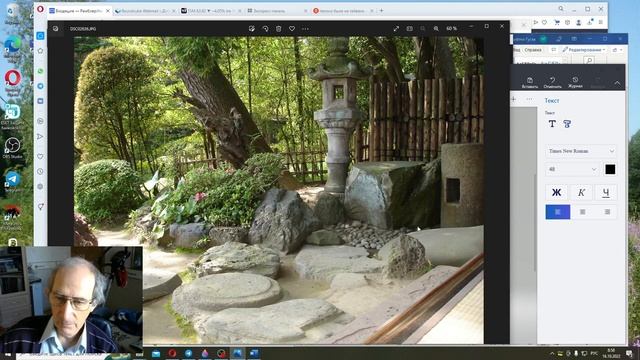Screen dimensions: 640x360
Task: Show hidden system tray icons
Action: 552,353
